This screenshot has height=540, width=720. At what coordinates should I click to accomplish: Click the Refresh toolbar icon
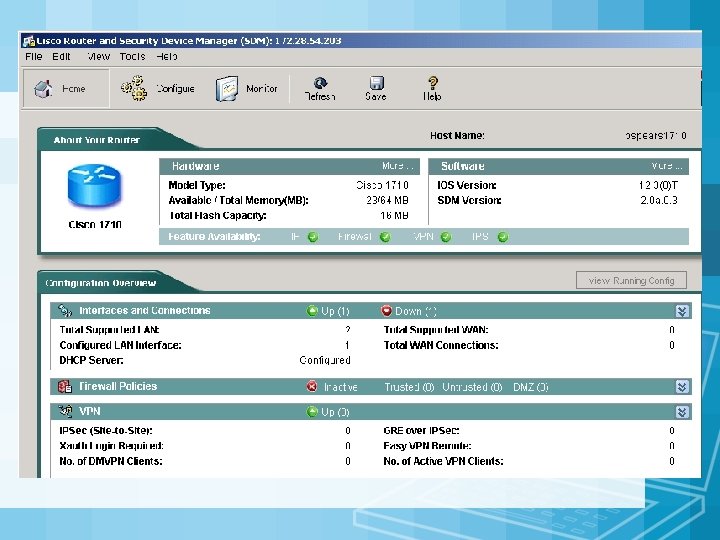(320, 83)
